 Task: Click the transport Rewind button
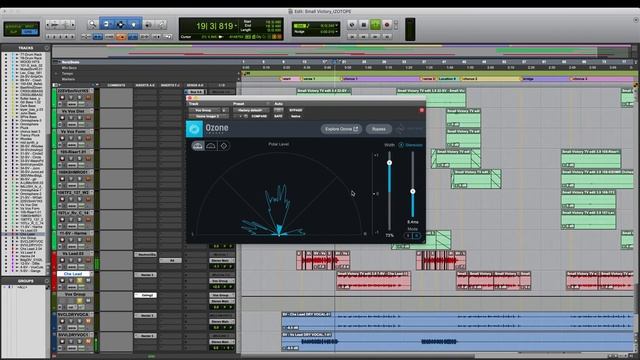pos(364,36)
